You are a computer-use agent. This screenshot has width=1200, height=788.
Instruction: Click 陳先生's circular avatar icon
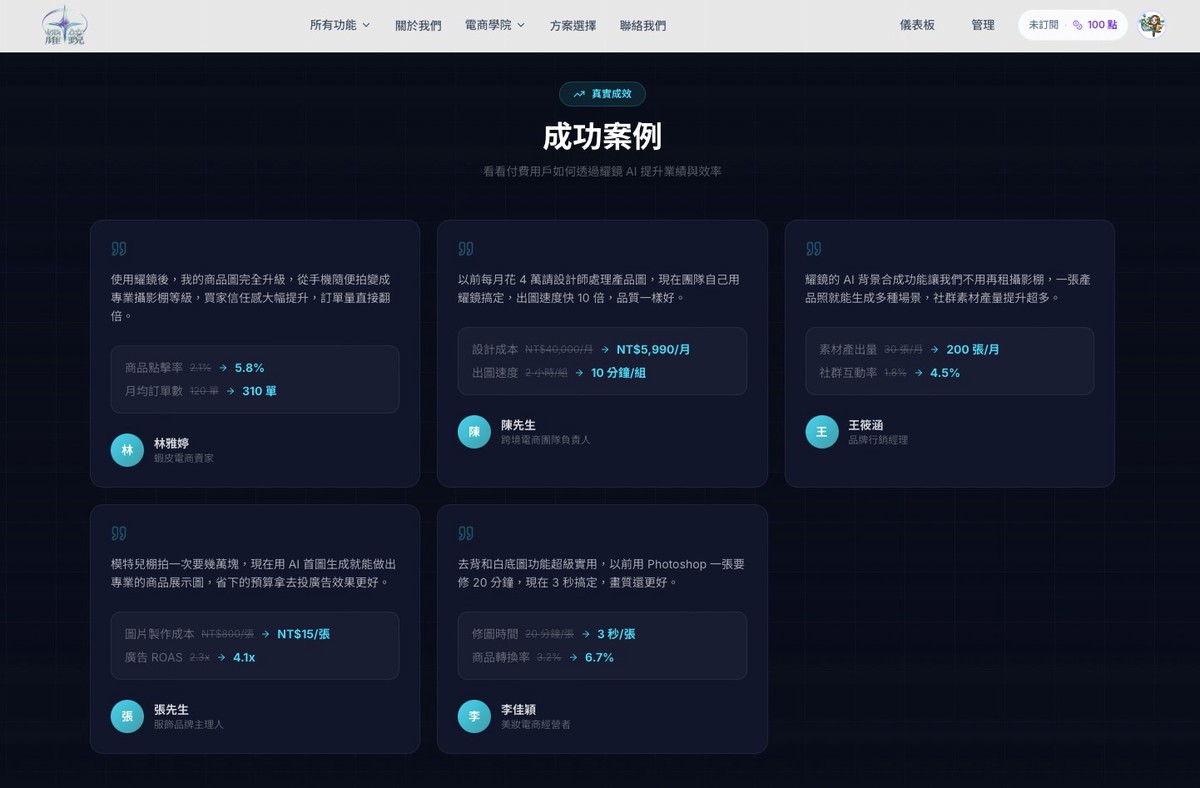pyautogui.click(x=474, y=431)
